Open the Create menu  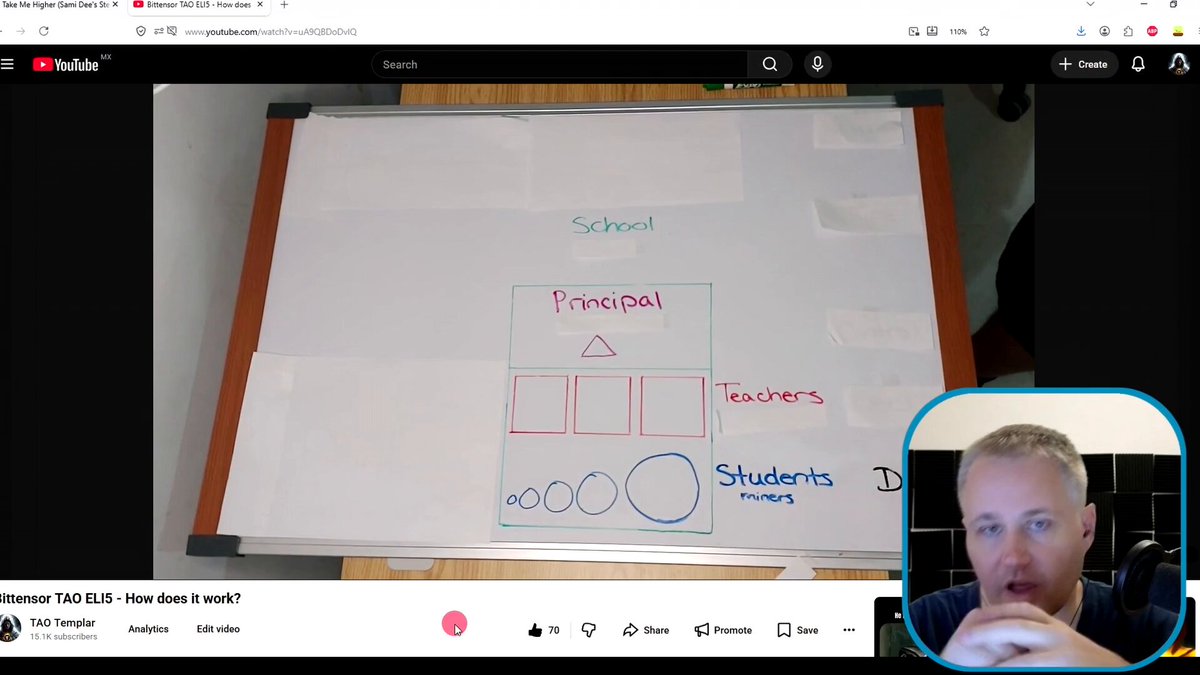[x=1083, y=64]
